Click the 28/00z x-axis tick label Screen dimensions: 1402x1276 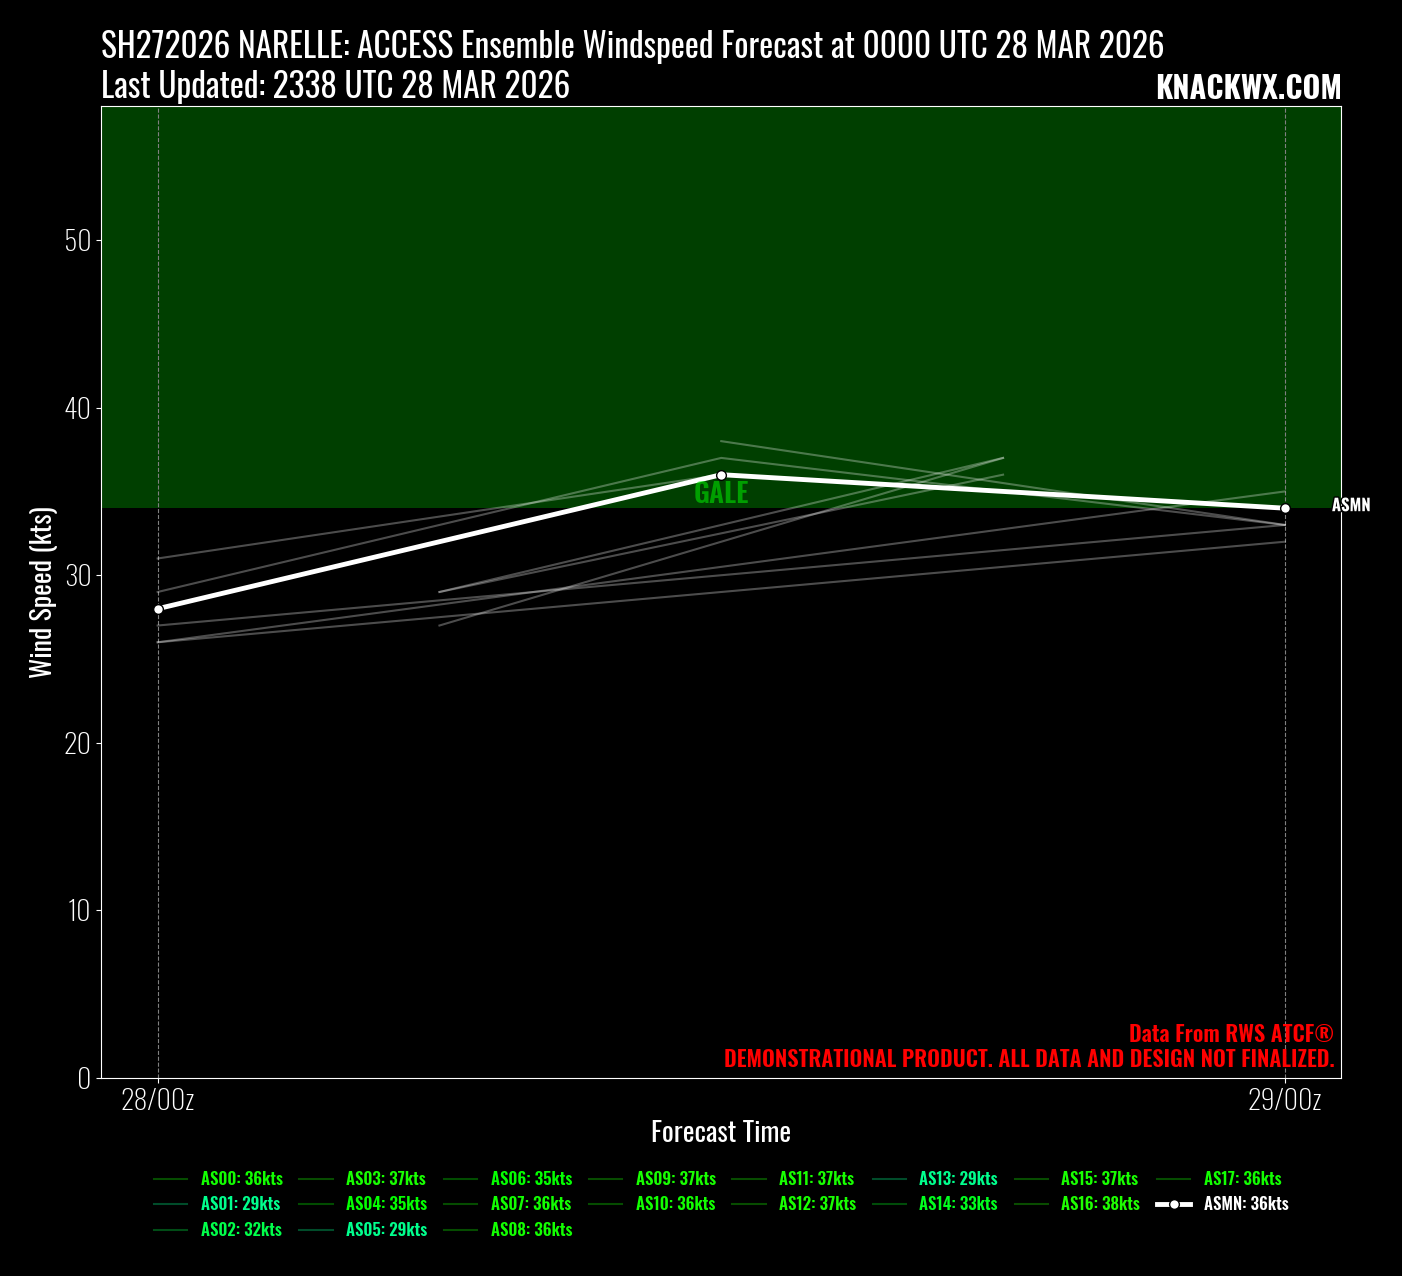point(158,1101)
